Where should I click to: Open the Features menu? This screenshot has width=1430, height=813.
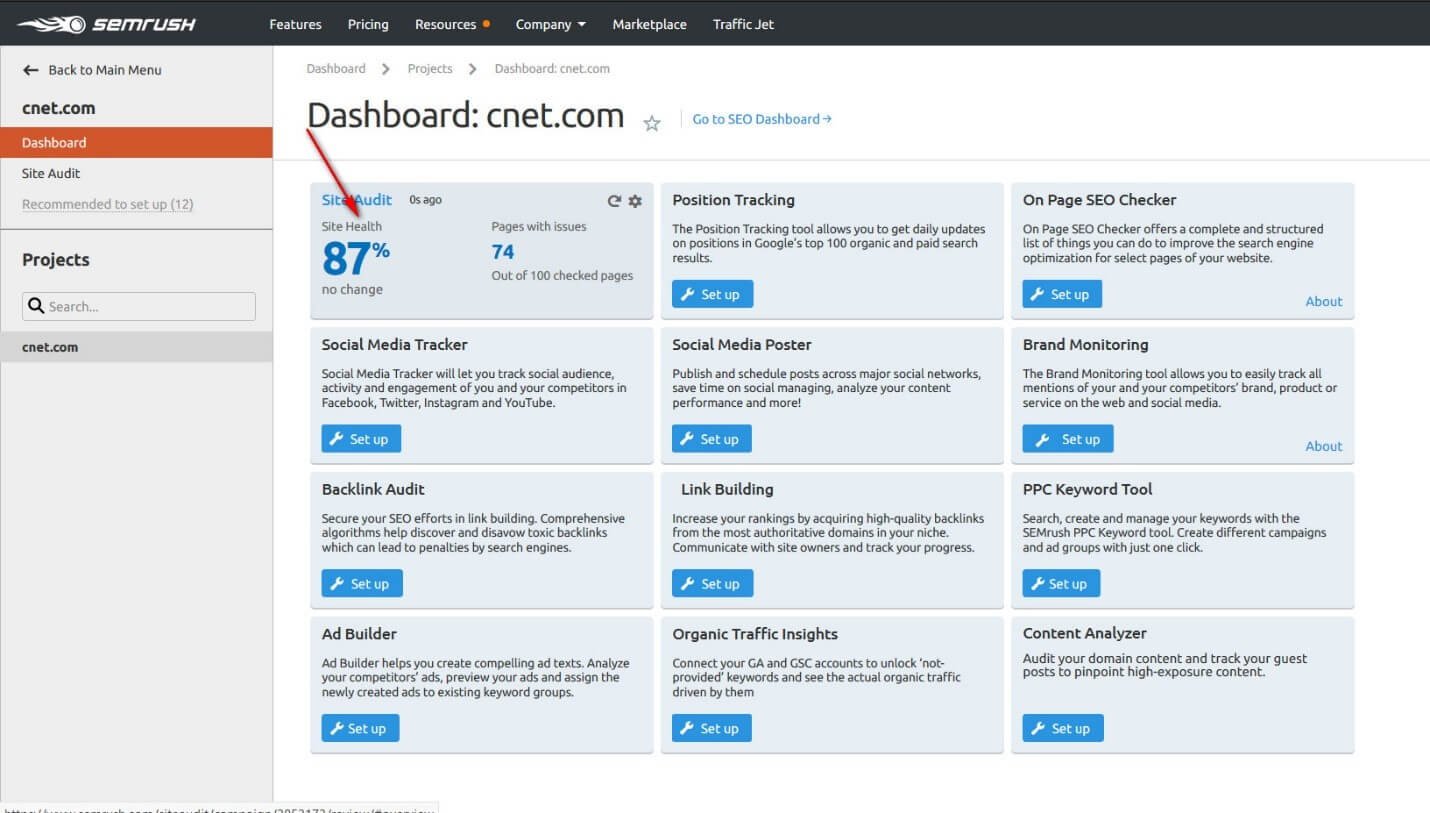tap(295, 24)
